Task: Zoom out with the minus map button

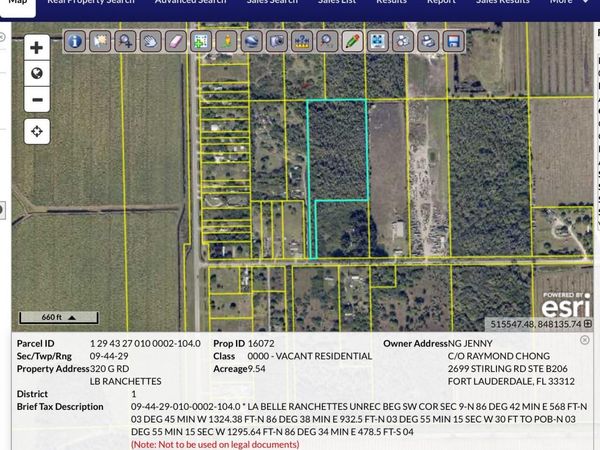Action: pyautogui.click(x=37, y=99)
